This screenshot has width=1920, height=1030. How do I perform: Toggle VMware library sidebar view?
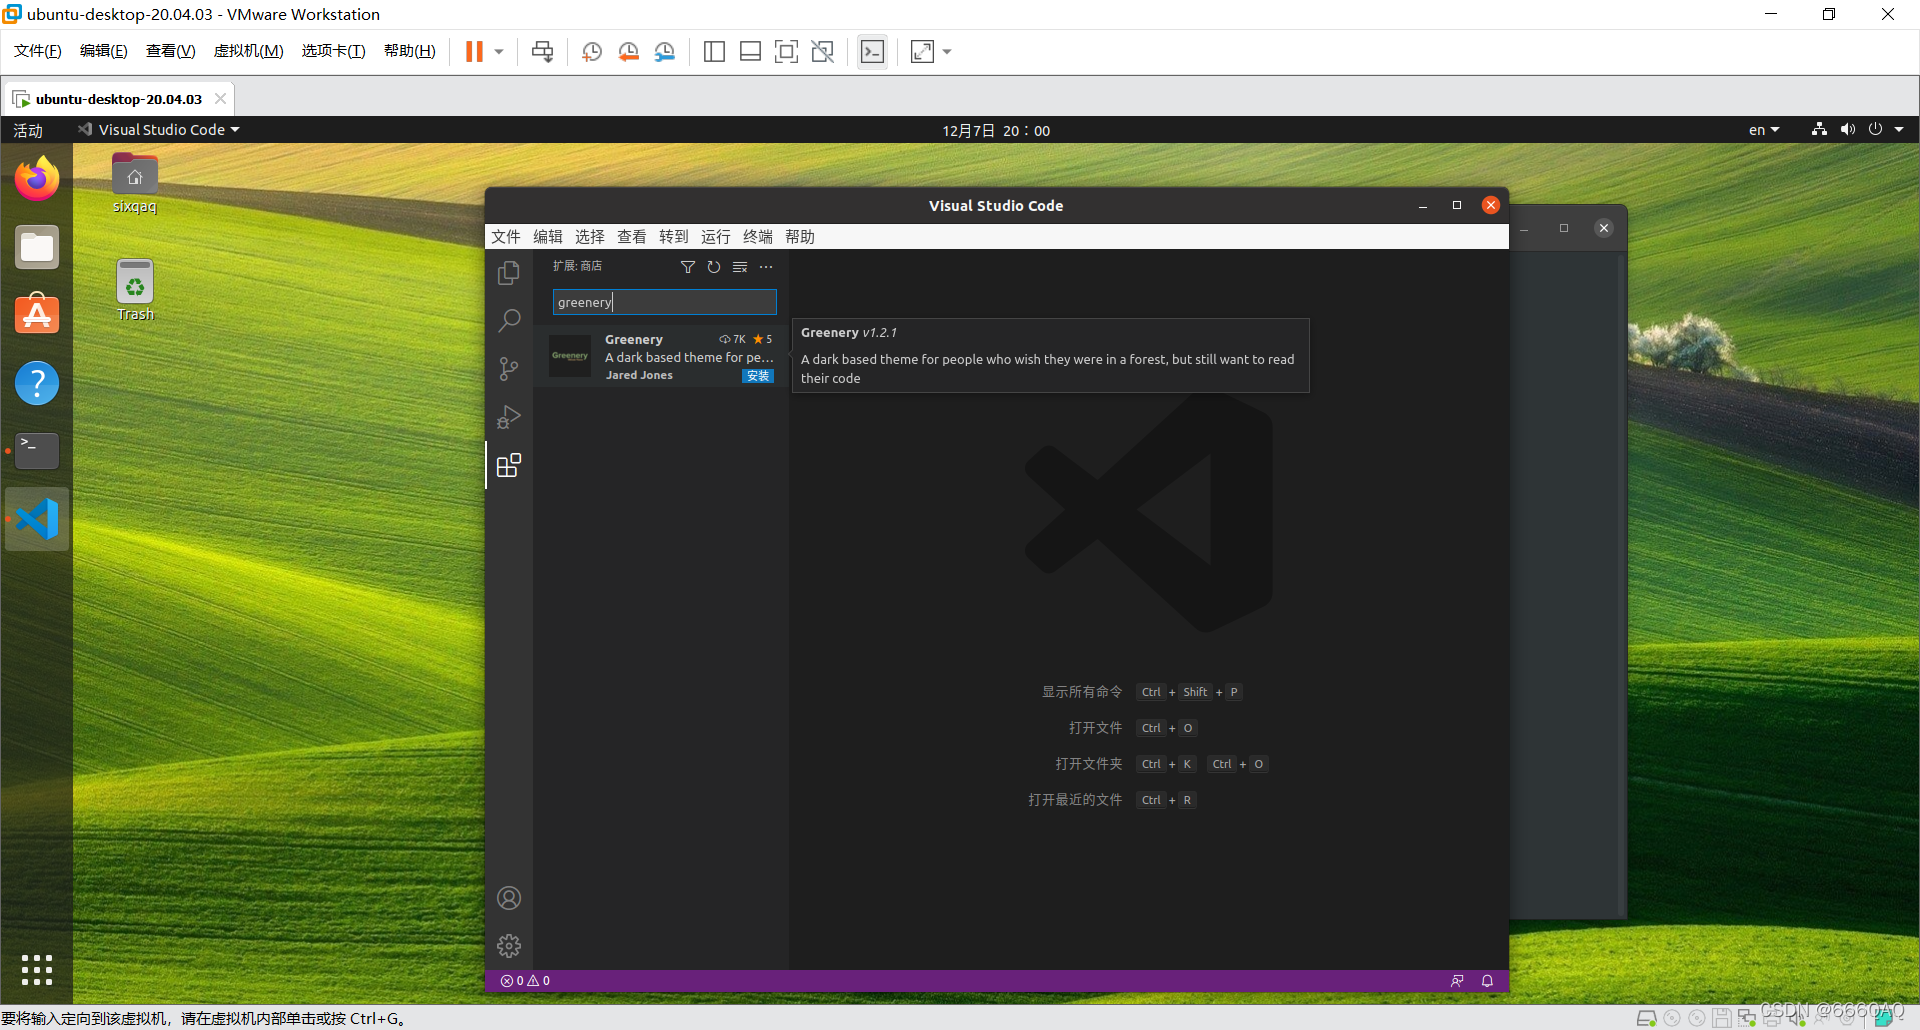click(714, 52)
